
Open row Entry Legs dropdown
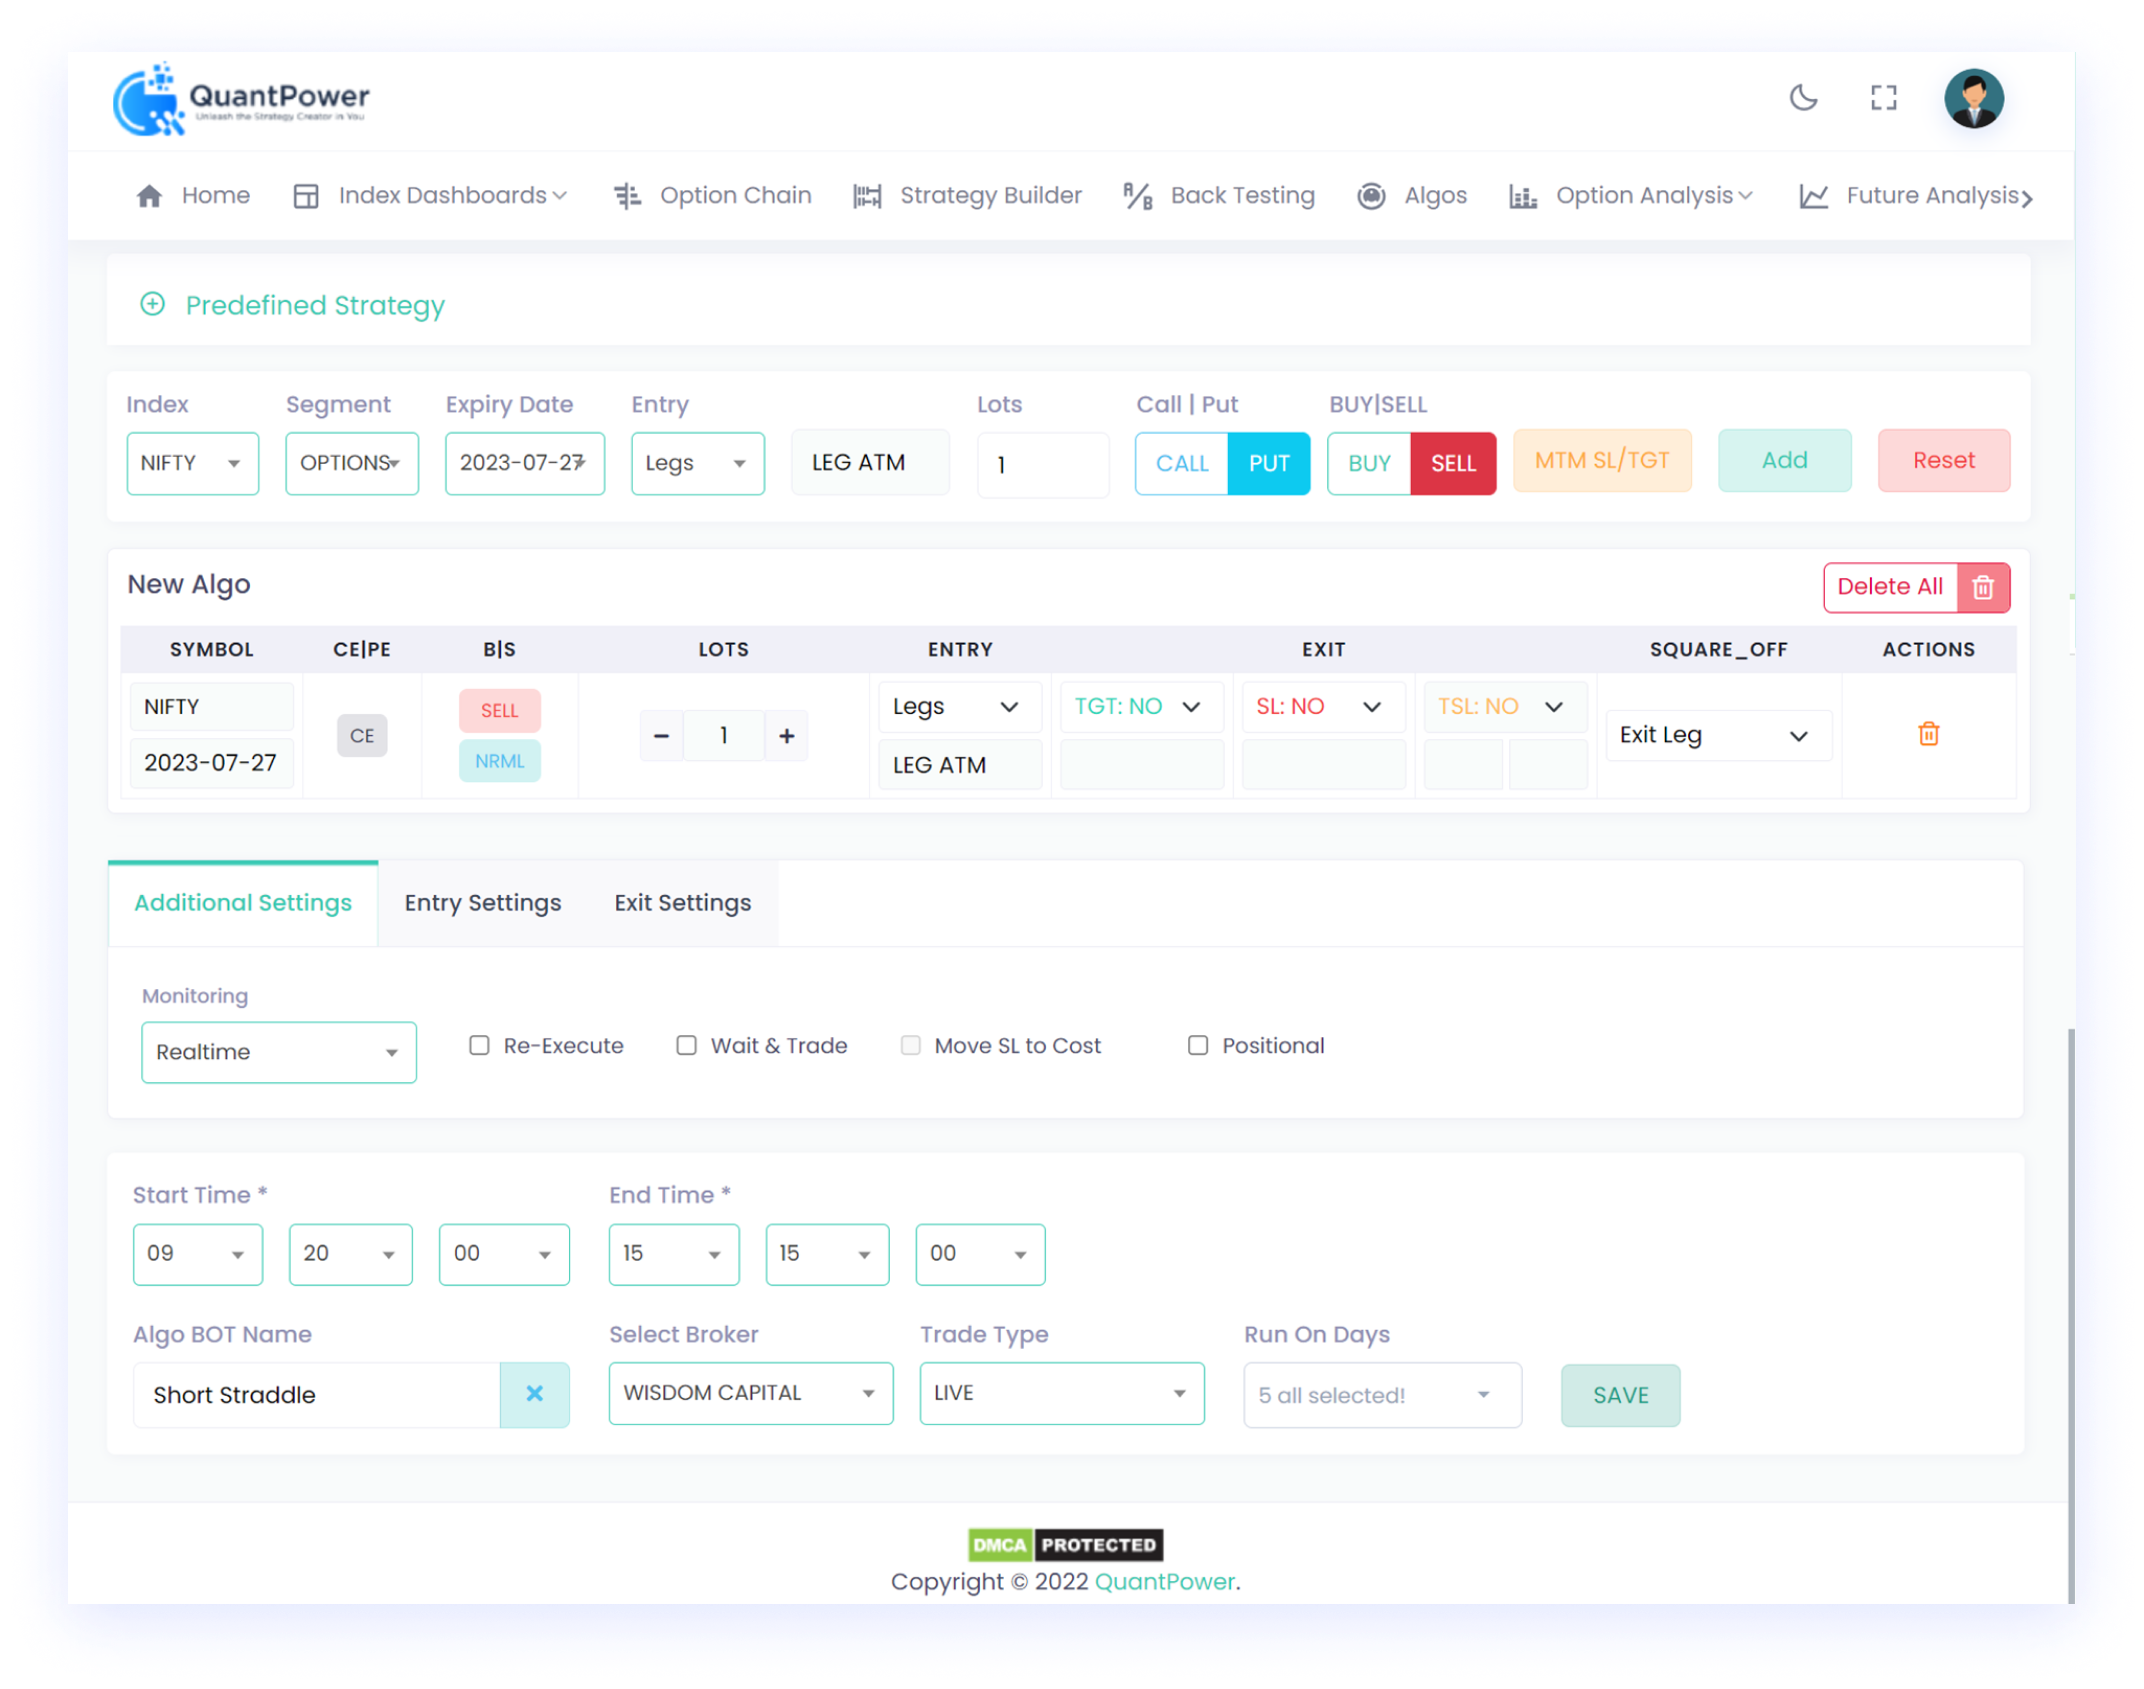[959, 706]
